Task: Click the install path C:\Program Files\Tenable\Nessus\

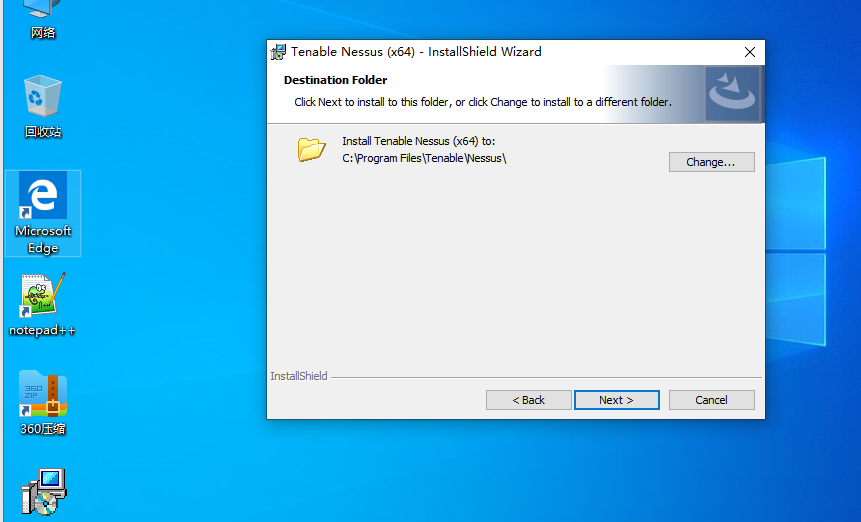Action: (x=424, y=158)
